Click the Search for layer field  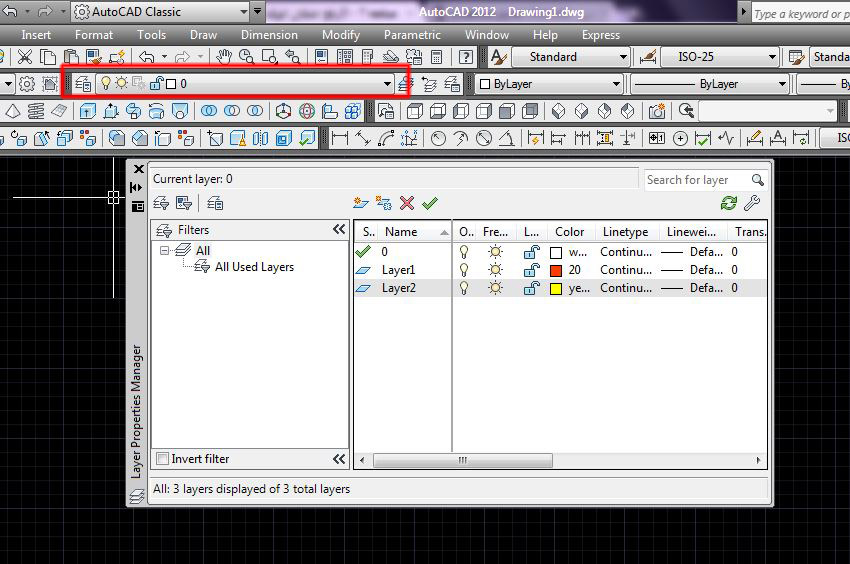point(696,180)
